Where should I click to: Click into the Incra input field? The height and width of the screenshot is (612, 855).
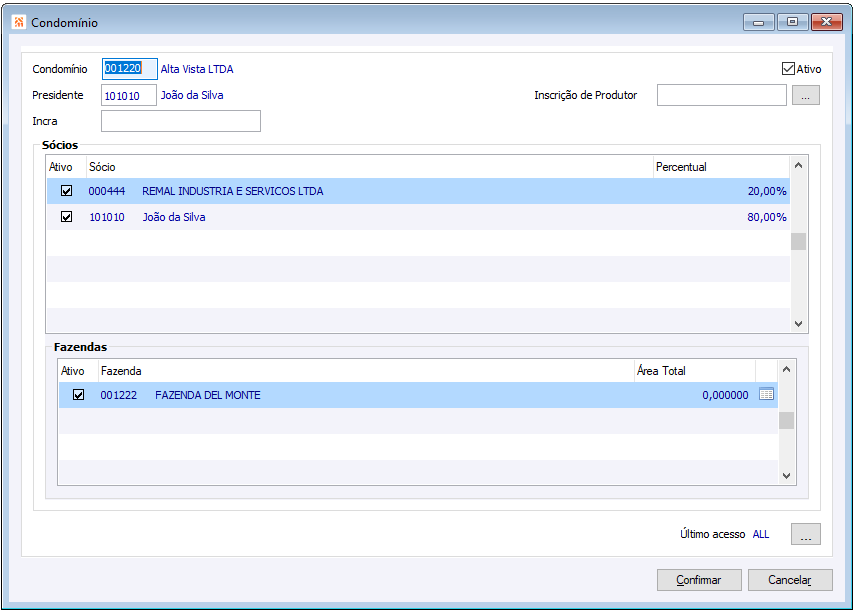pyautogui.click(x=181, y=121)
